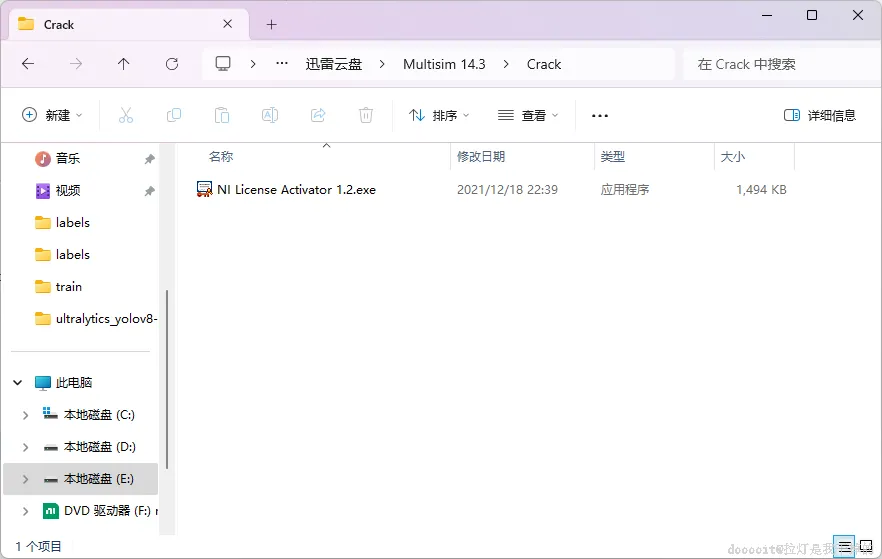Focus the 在 Crack 中搜索 search box
Viewport: 882px width, 559px height.
782,64
